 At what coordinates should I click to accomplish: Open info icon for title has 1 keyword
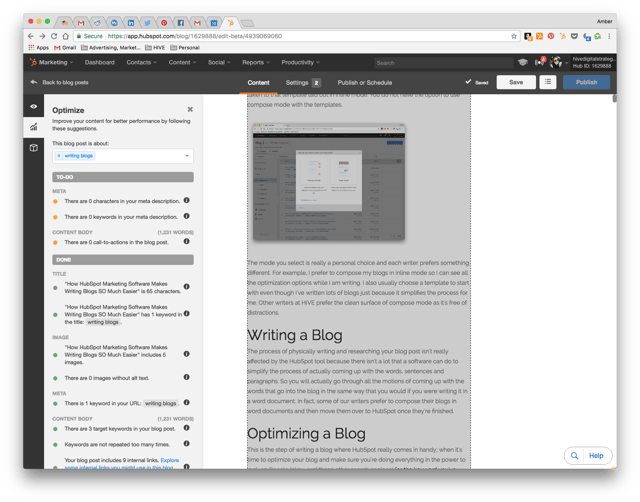tap(187, 313)
